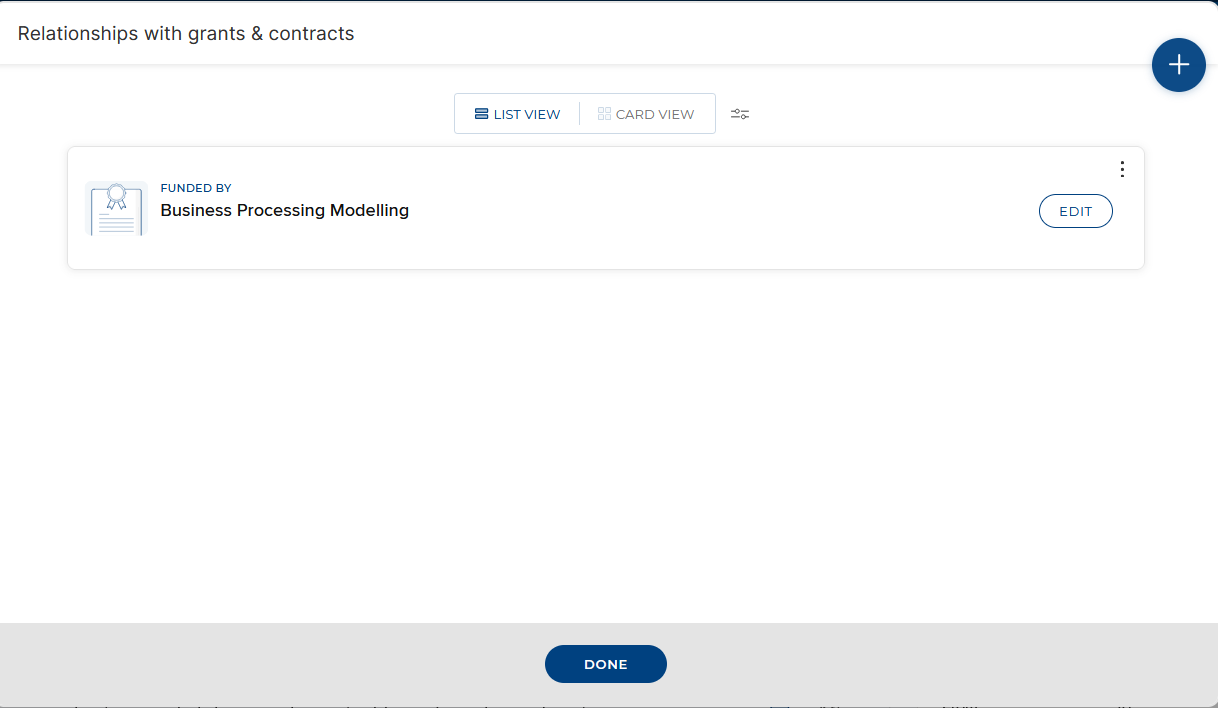Switch to CARD VIEW
The height and width of the screenshot is (708, 1218).
pos(646,114)
